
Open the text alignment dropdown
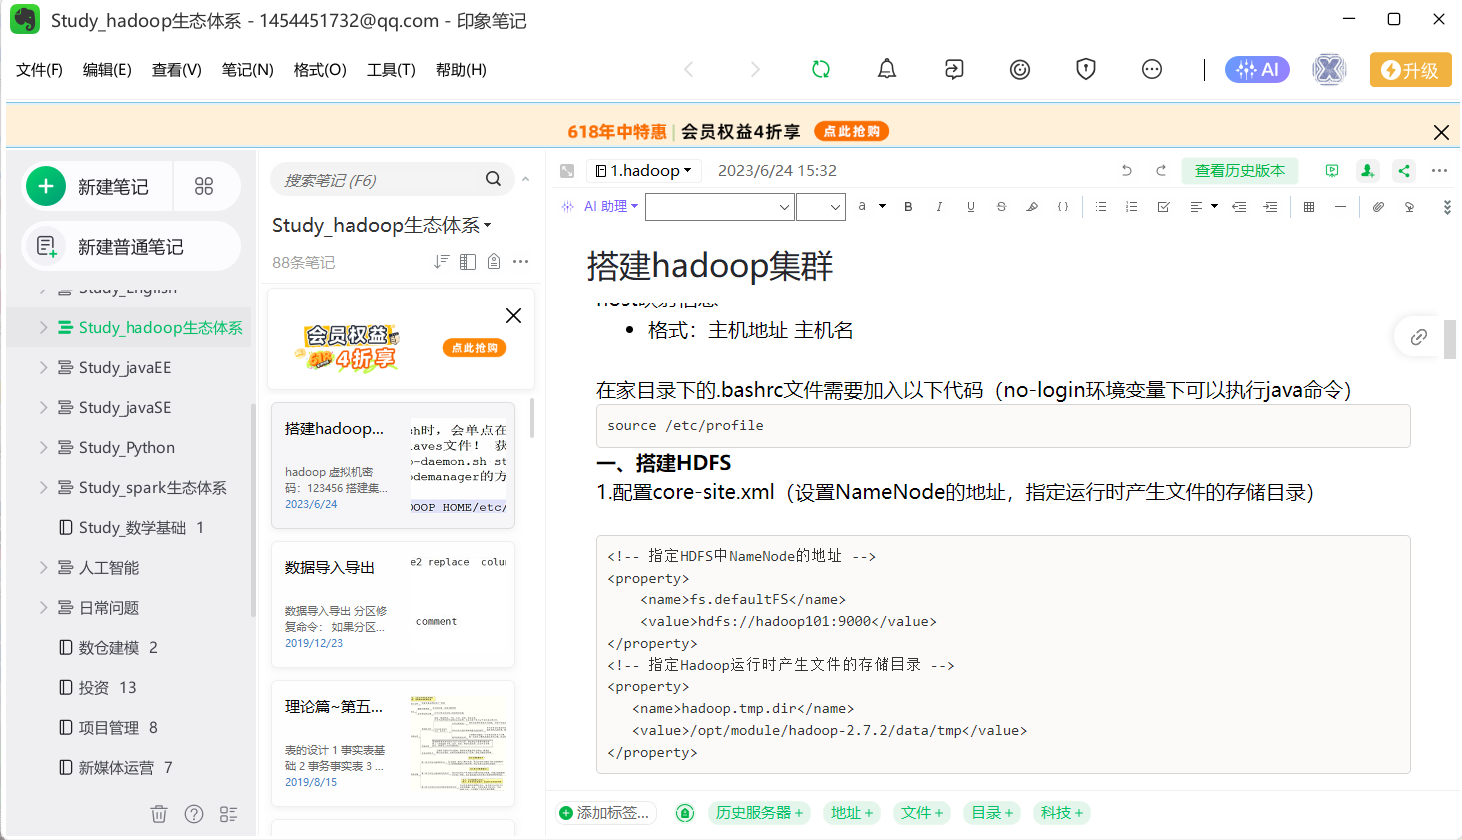1203,206
